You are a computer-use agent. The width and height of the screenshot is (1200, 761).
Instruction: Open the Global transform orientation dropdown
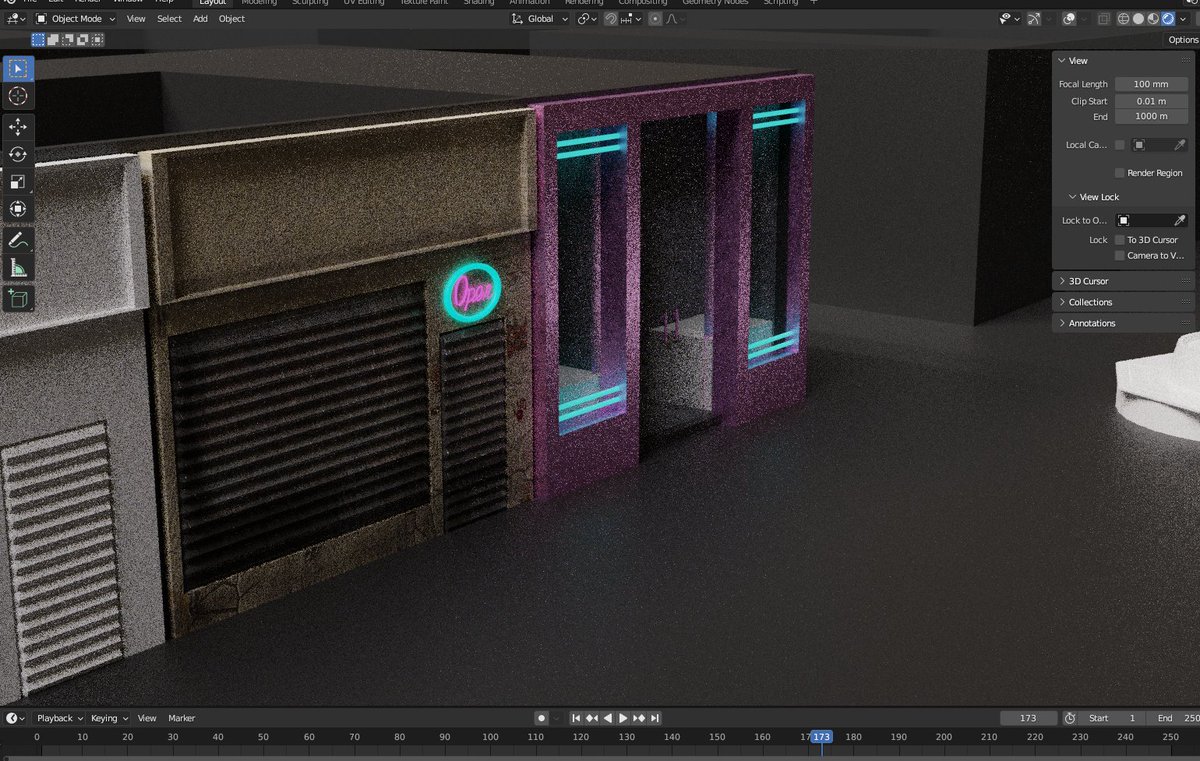pos(539,19)
